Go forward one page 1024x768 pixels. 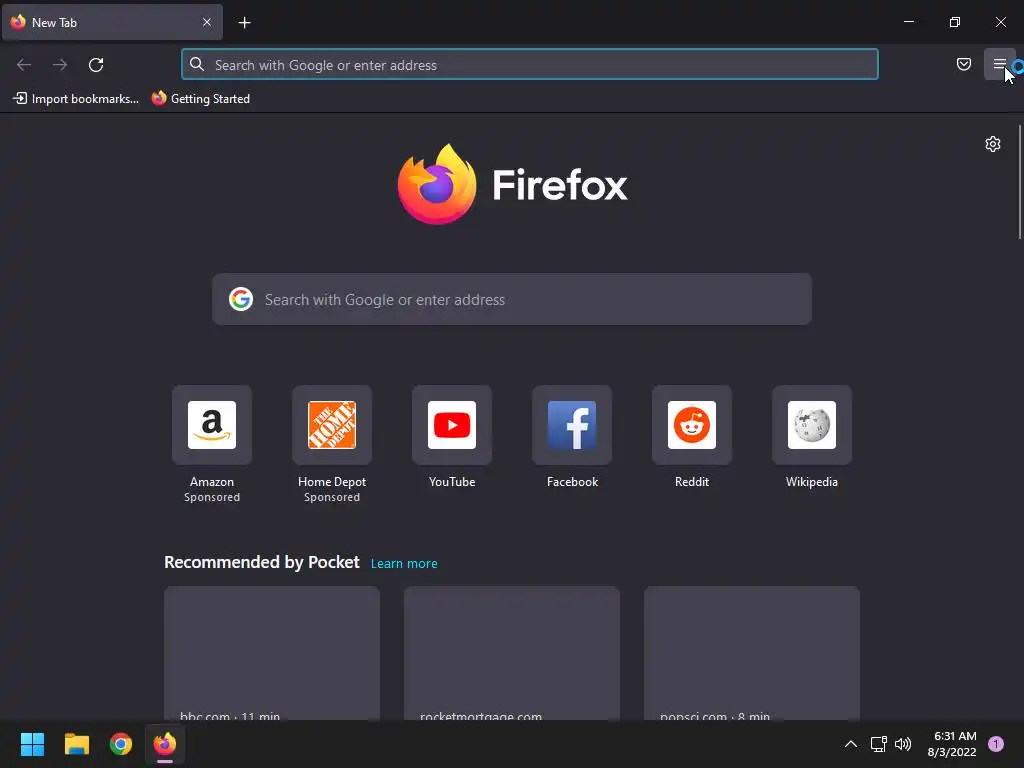pos(60,65)
